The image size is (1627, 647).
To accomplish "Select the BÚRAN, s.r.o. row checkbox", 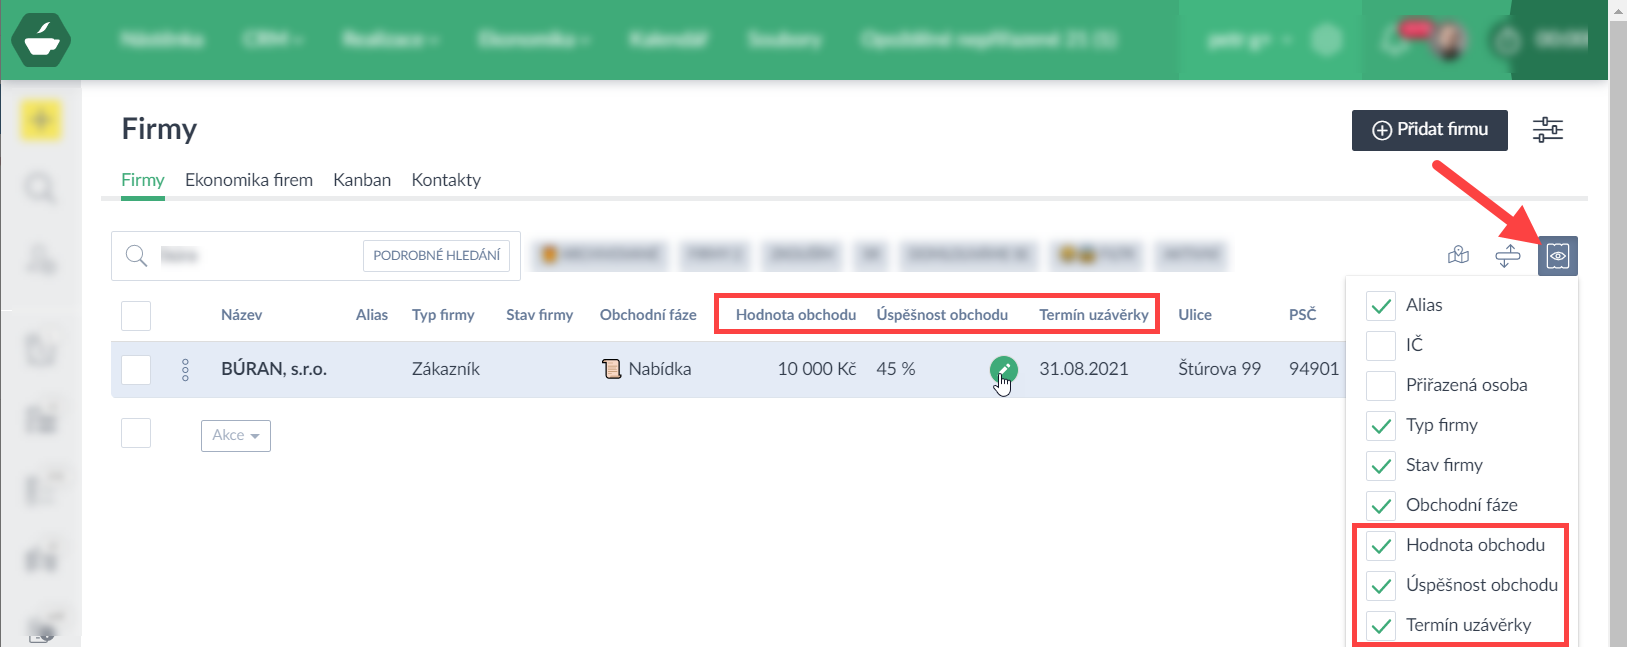I will [x=136, y=370].
